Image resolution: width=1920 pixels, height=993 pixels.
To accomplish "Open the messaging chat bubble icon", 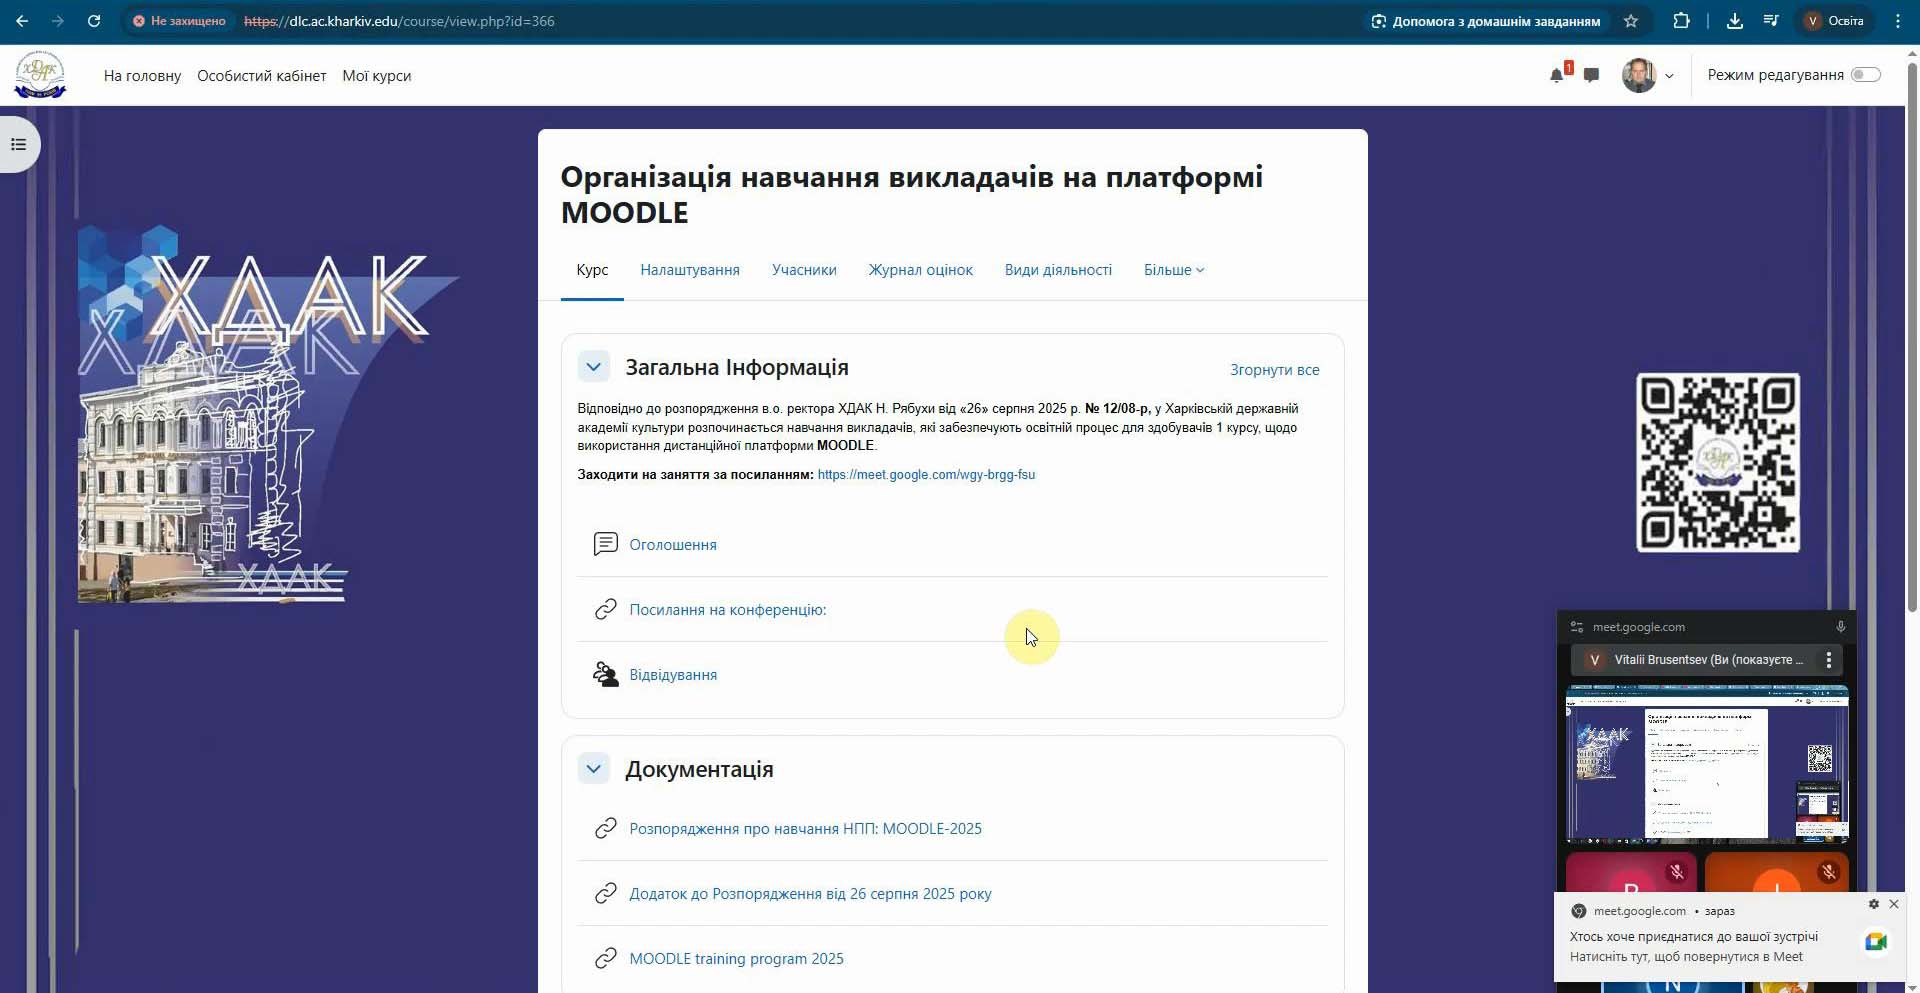I will [1591, 75].
